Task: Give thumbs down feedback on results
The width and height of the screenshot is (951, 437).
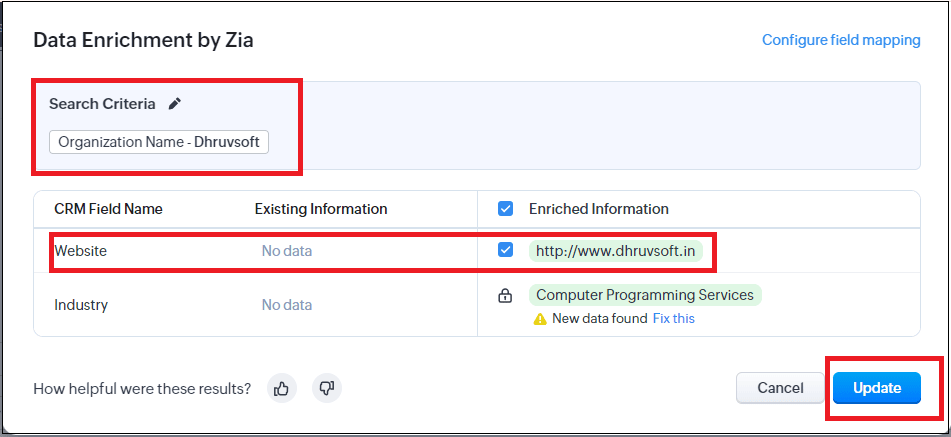Action: tap(327, 388)
